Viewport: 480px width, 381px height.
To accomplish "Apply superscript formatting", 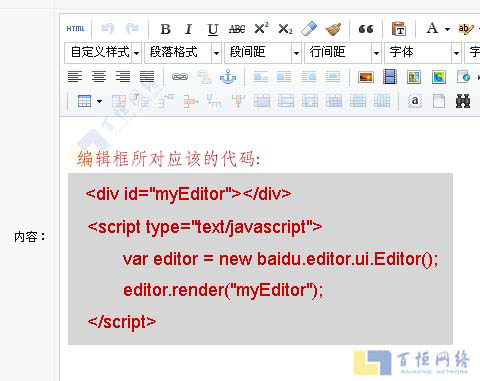I will (261, 29).
